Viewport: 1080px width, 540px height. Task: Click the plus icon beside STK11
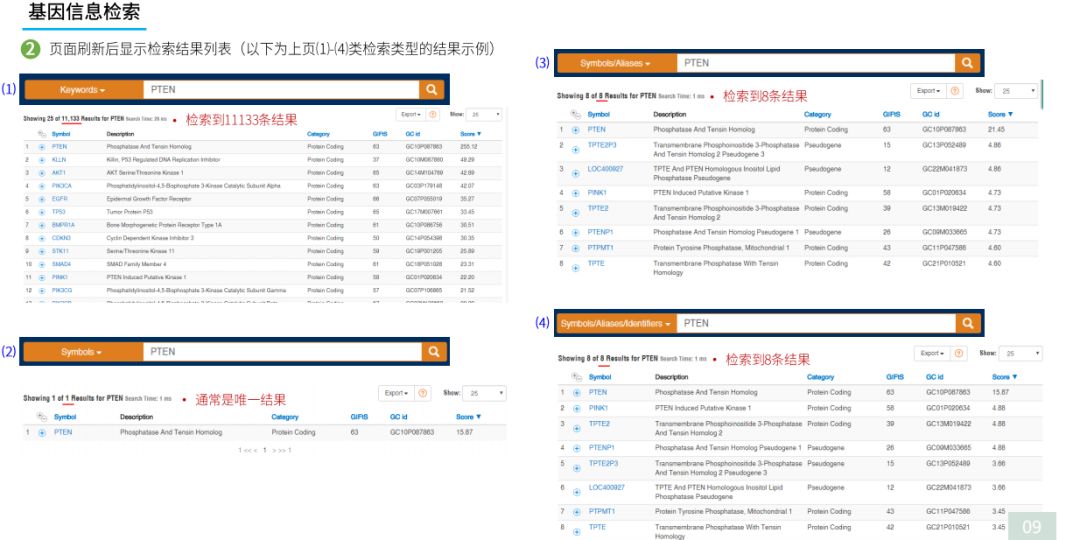point(41,251)
